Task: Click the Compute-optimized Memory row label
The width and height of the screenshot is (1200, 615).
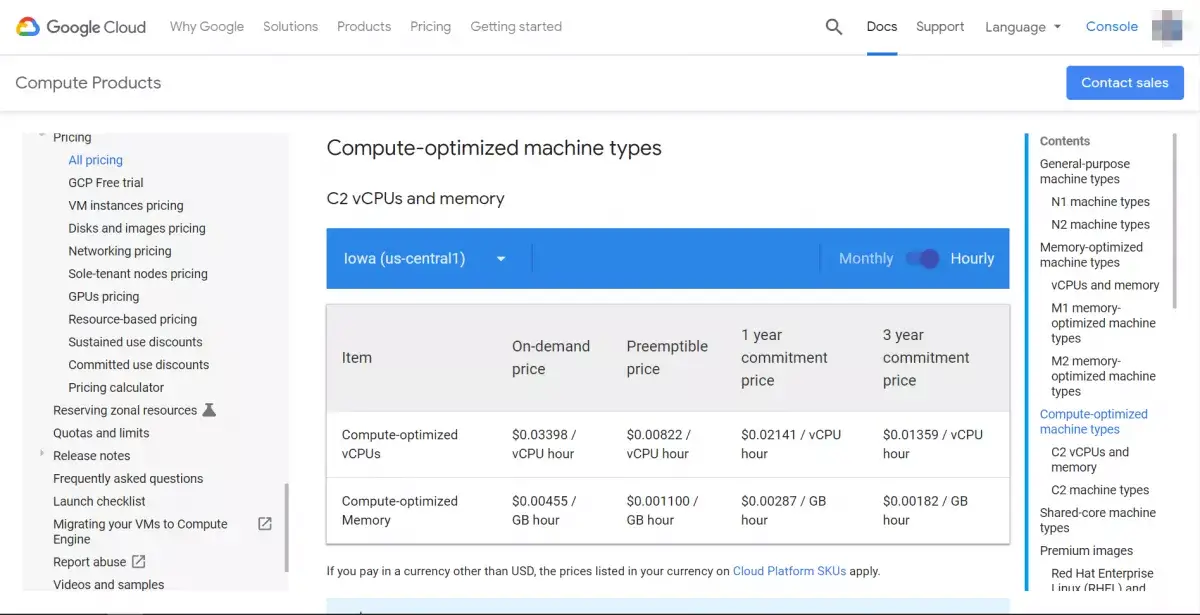Action: pos(400,511)
